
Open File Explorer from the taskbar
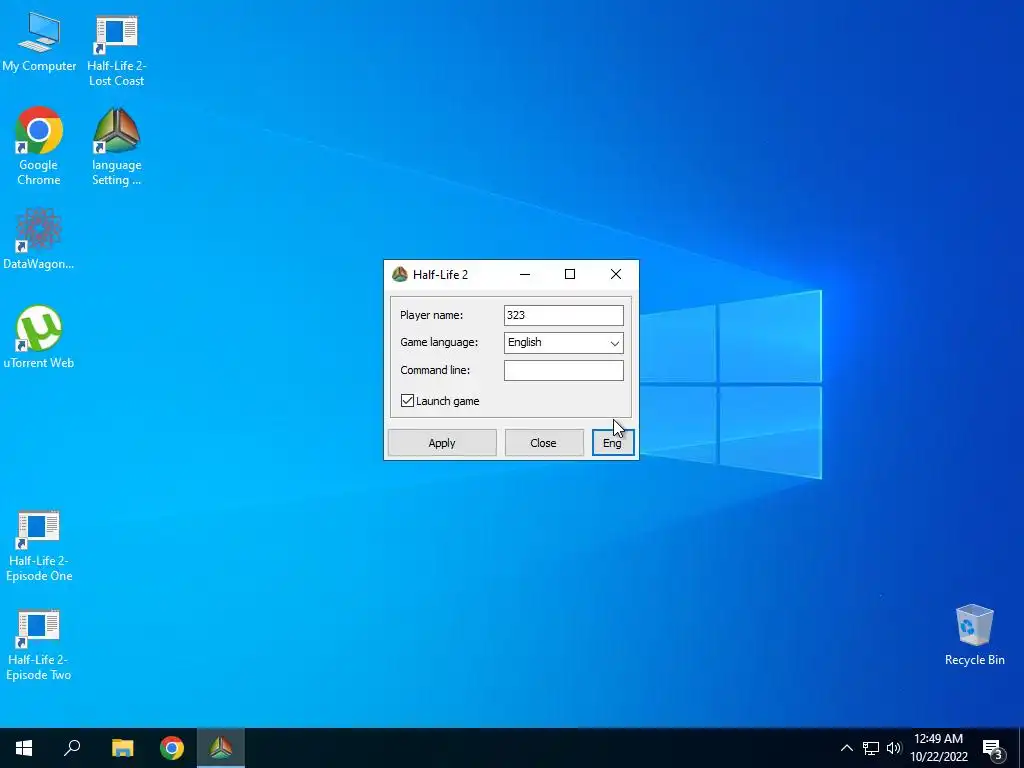tap(122, 748)
